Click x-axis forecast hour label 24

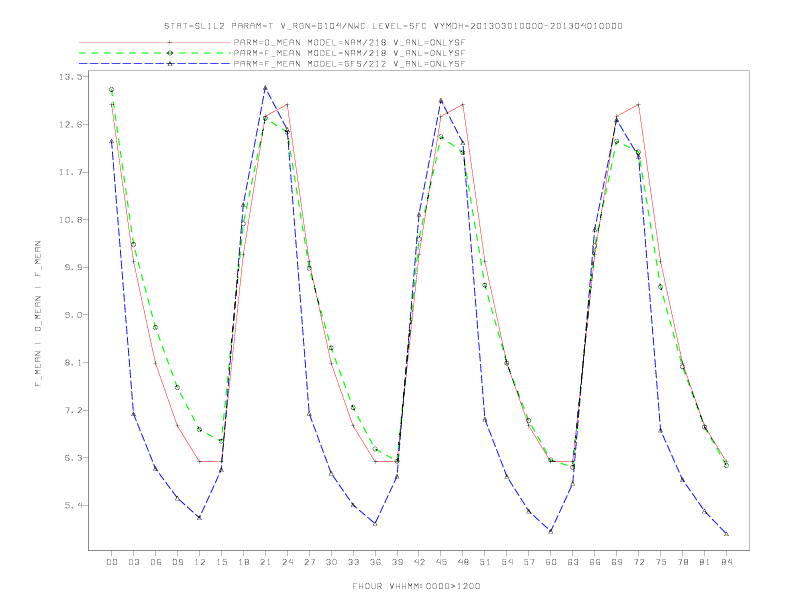(x=287, y=562)
